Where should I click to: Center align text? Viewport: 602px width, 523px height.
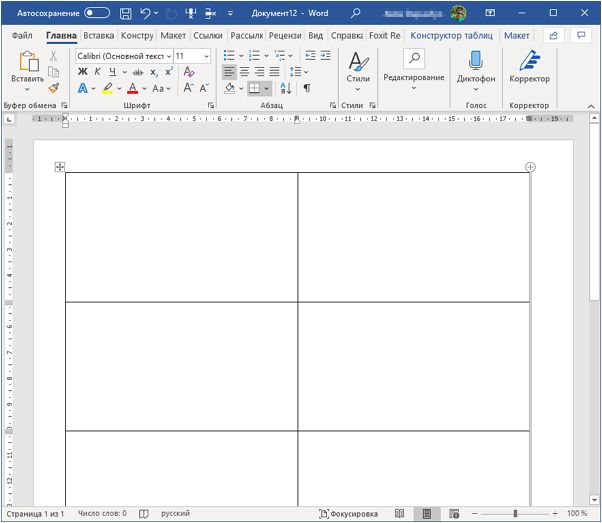coord(245,72)
